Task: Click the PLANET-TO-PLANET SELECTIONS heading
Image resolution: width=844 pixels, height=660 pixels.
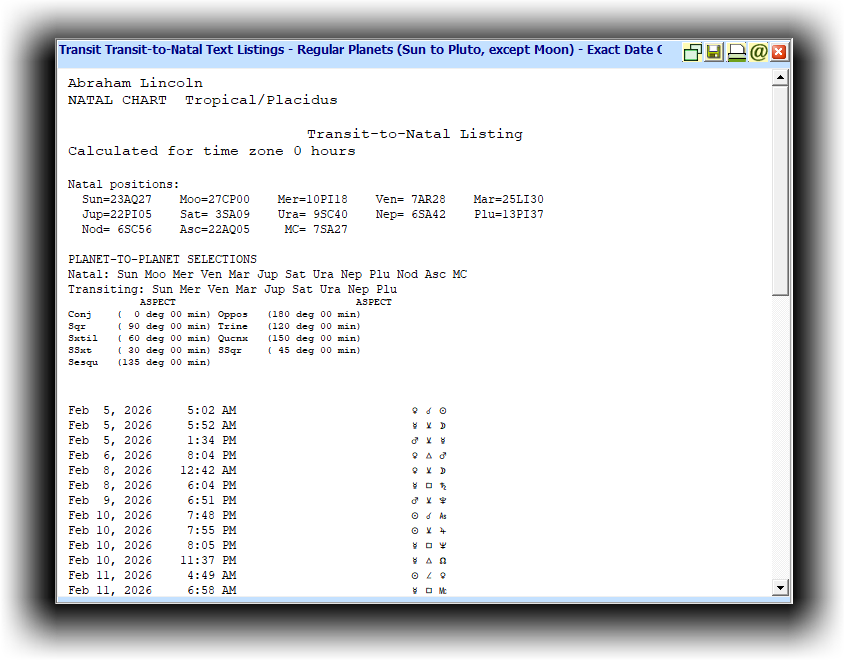Action: [x=162, y=259]
